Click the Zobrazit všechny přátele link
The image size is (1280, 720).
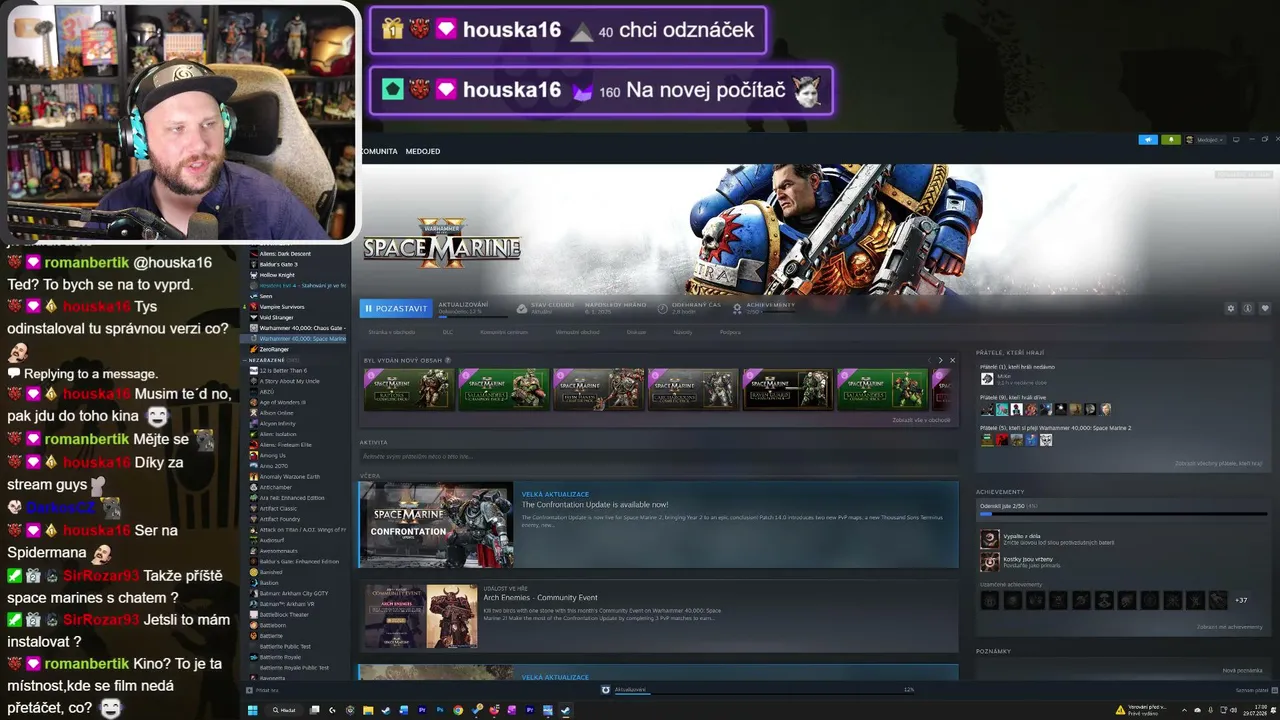point(1218,464)
